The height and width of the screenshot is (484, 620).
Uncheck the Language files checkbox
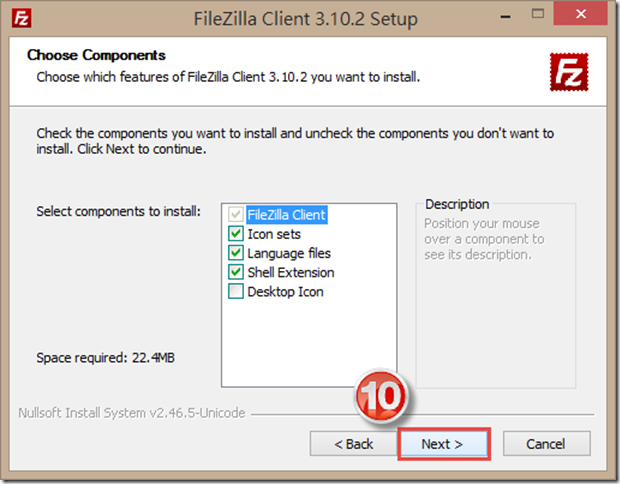[236, 253]
